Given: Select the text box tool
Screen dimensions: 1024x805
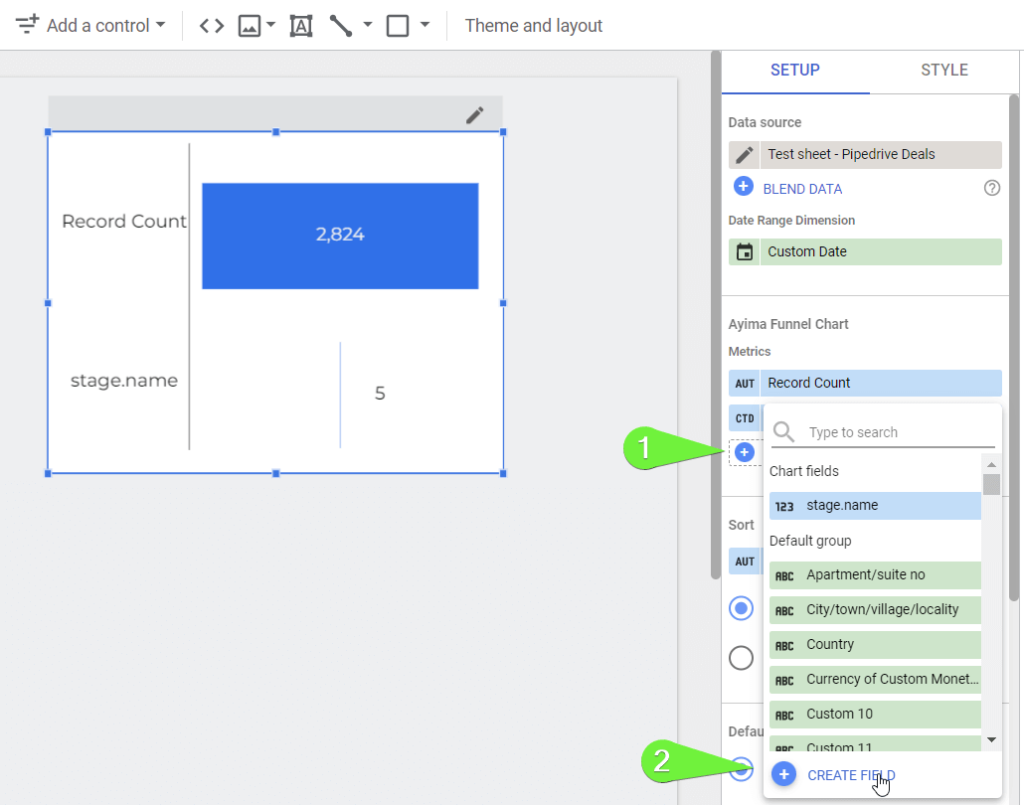Looking at the screenshot, I should tap(301, 25).
